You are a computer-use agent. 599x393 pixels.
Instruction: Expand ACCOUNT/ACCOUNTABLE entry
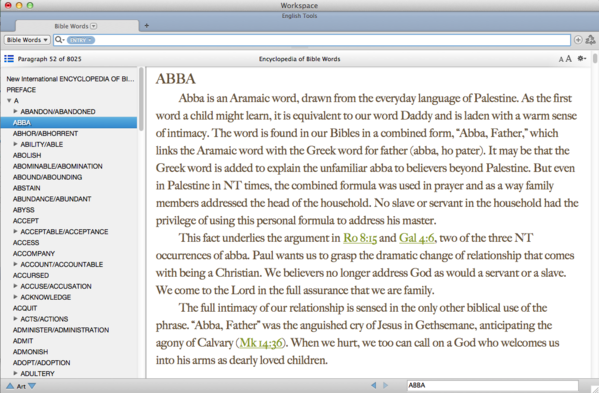tap(15, 264)
